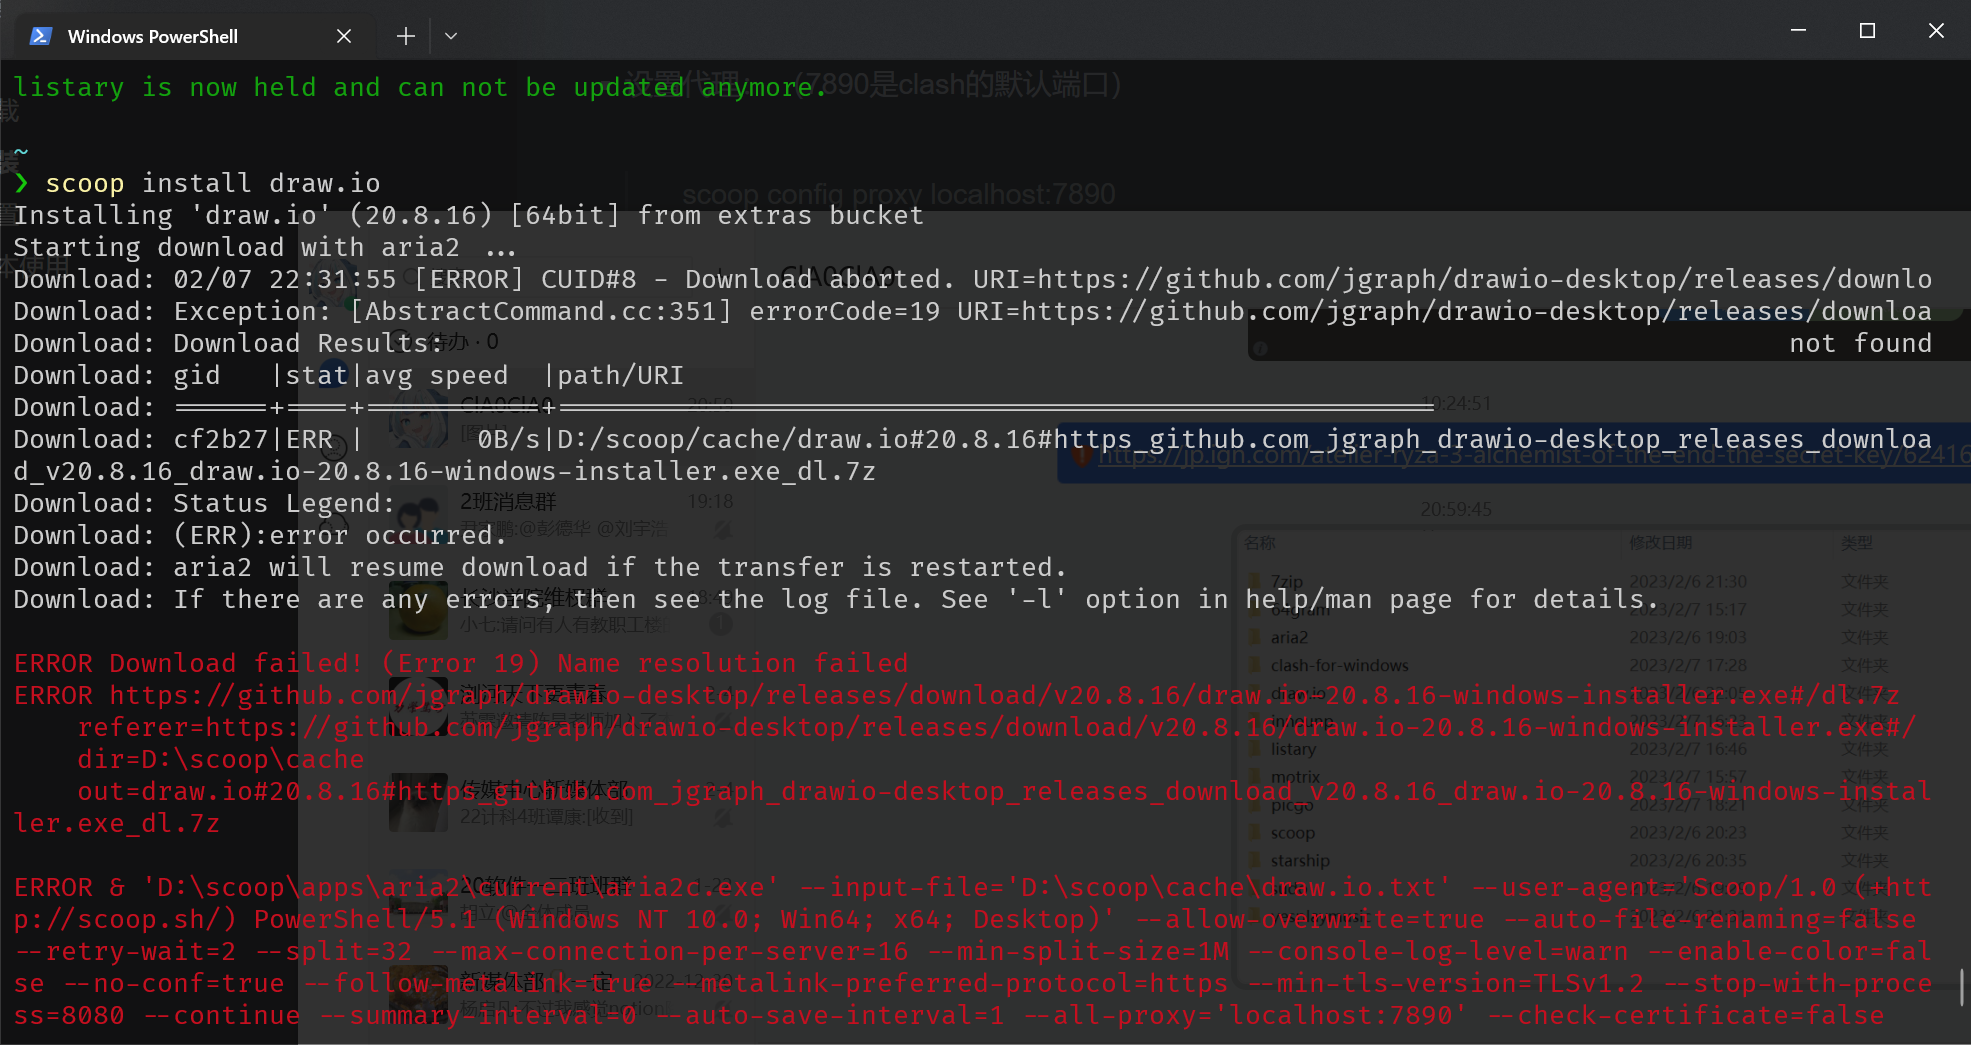The width and height of the screenshot is (1971, 1045).
Task: Close the Windows PowerShell tab
Action: (x=344, y=36)
